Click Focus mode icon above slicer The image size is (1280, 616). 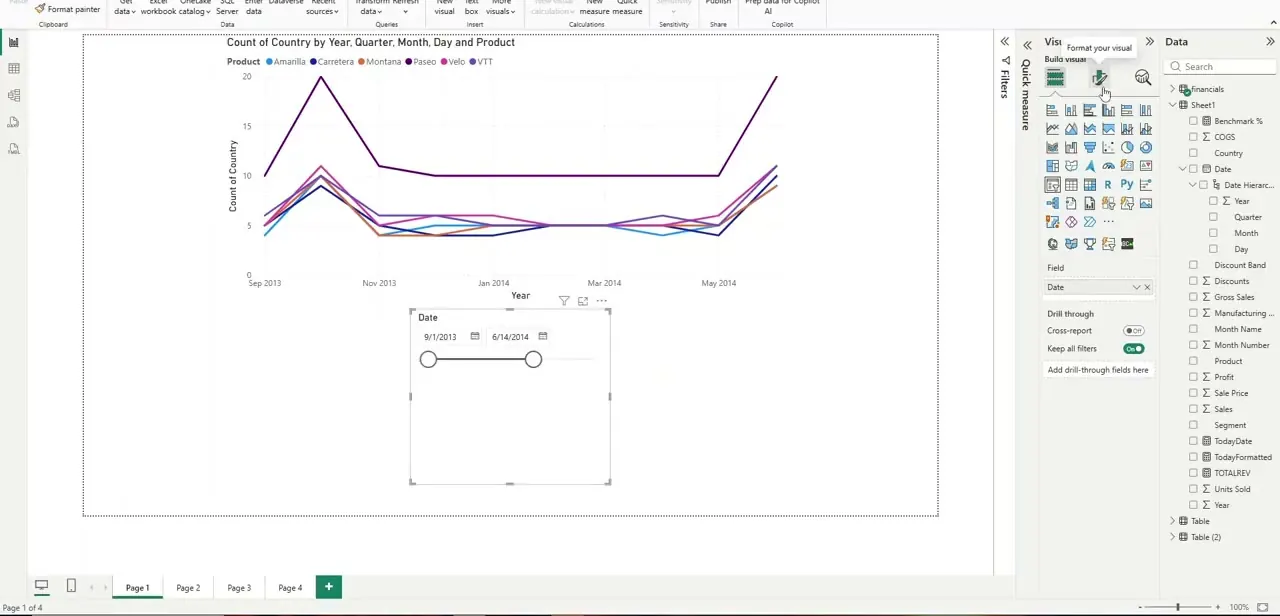tap(583, 301)
